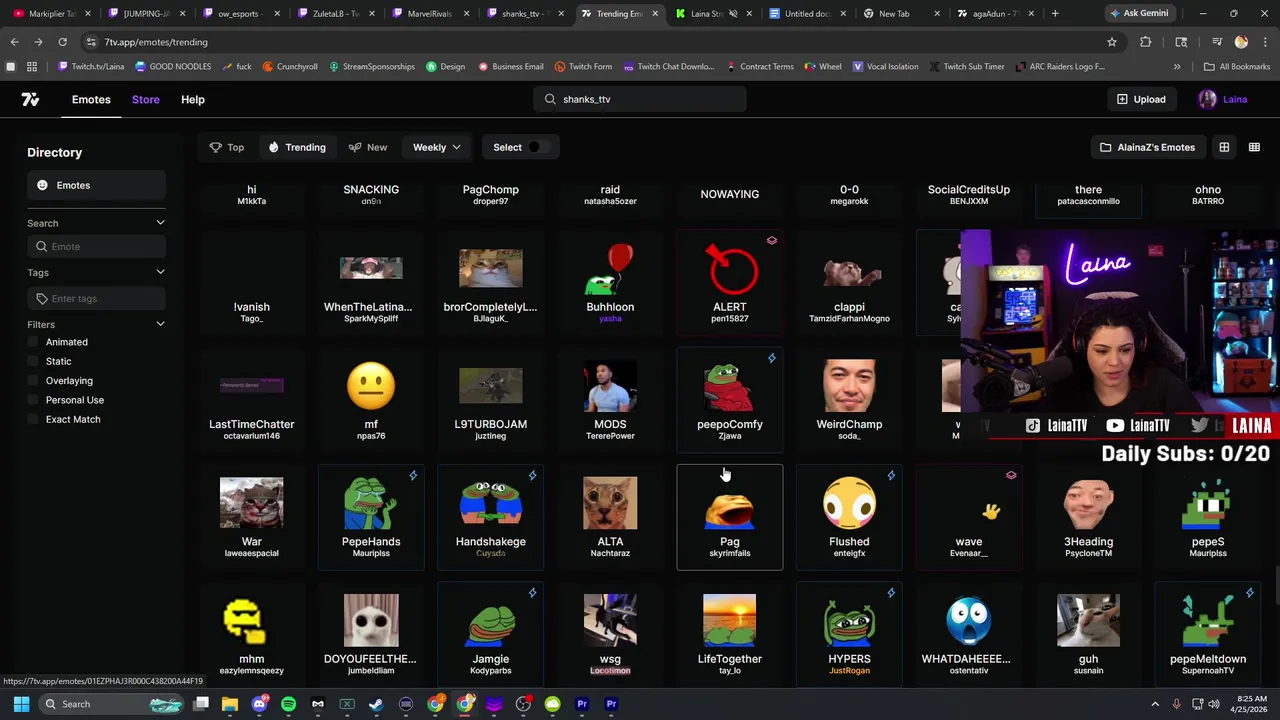Open the mhm emote
The height and width of the screenshot is (720, 1280).
251,634
